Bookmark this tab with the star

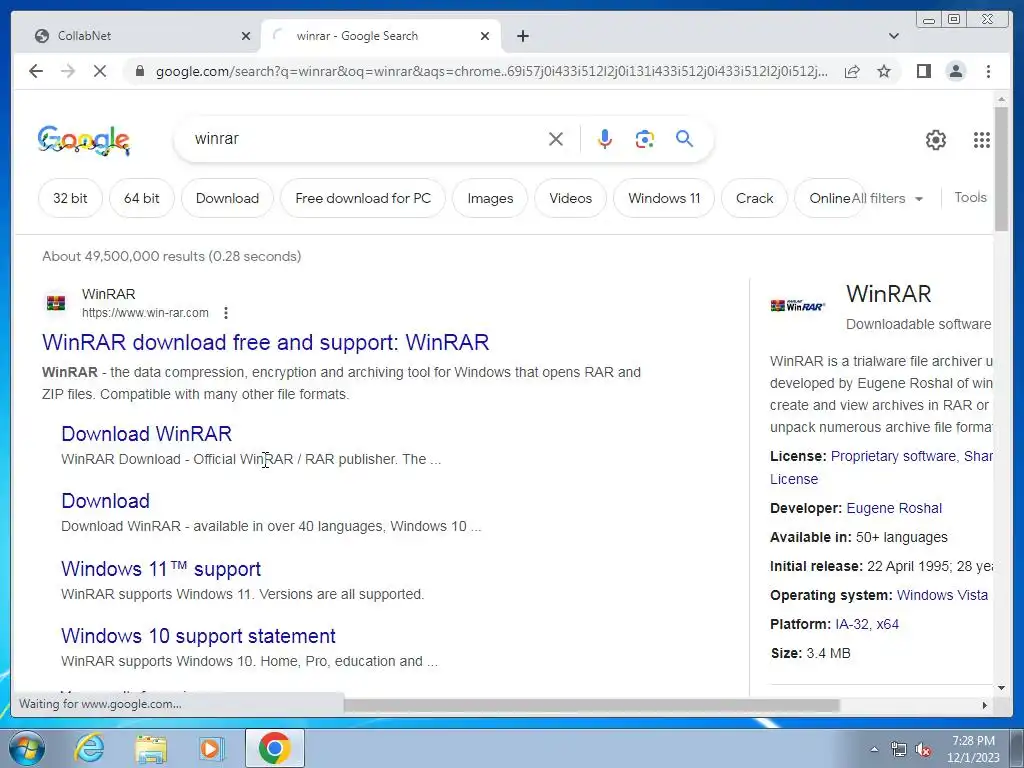(x=884, y=71)
